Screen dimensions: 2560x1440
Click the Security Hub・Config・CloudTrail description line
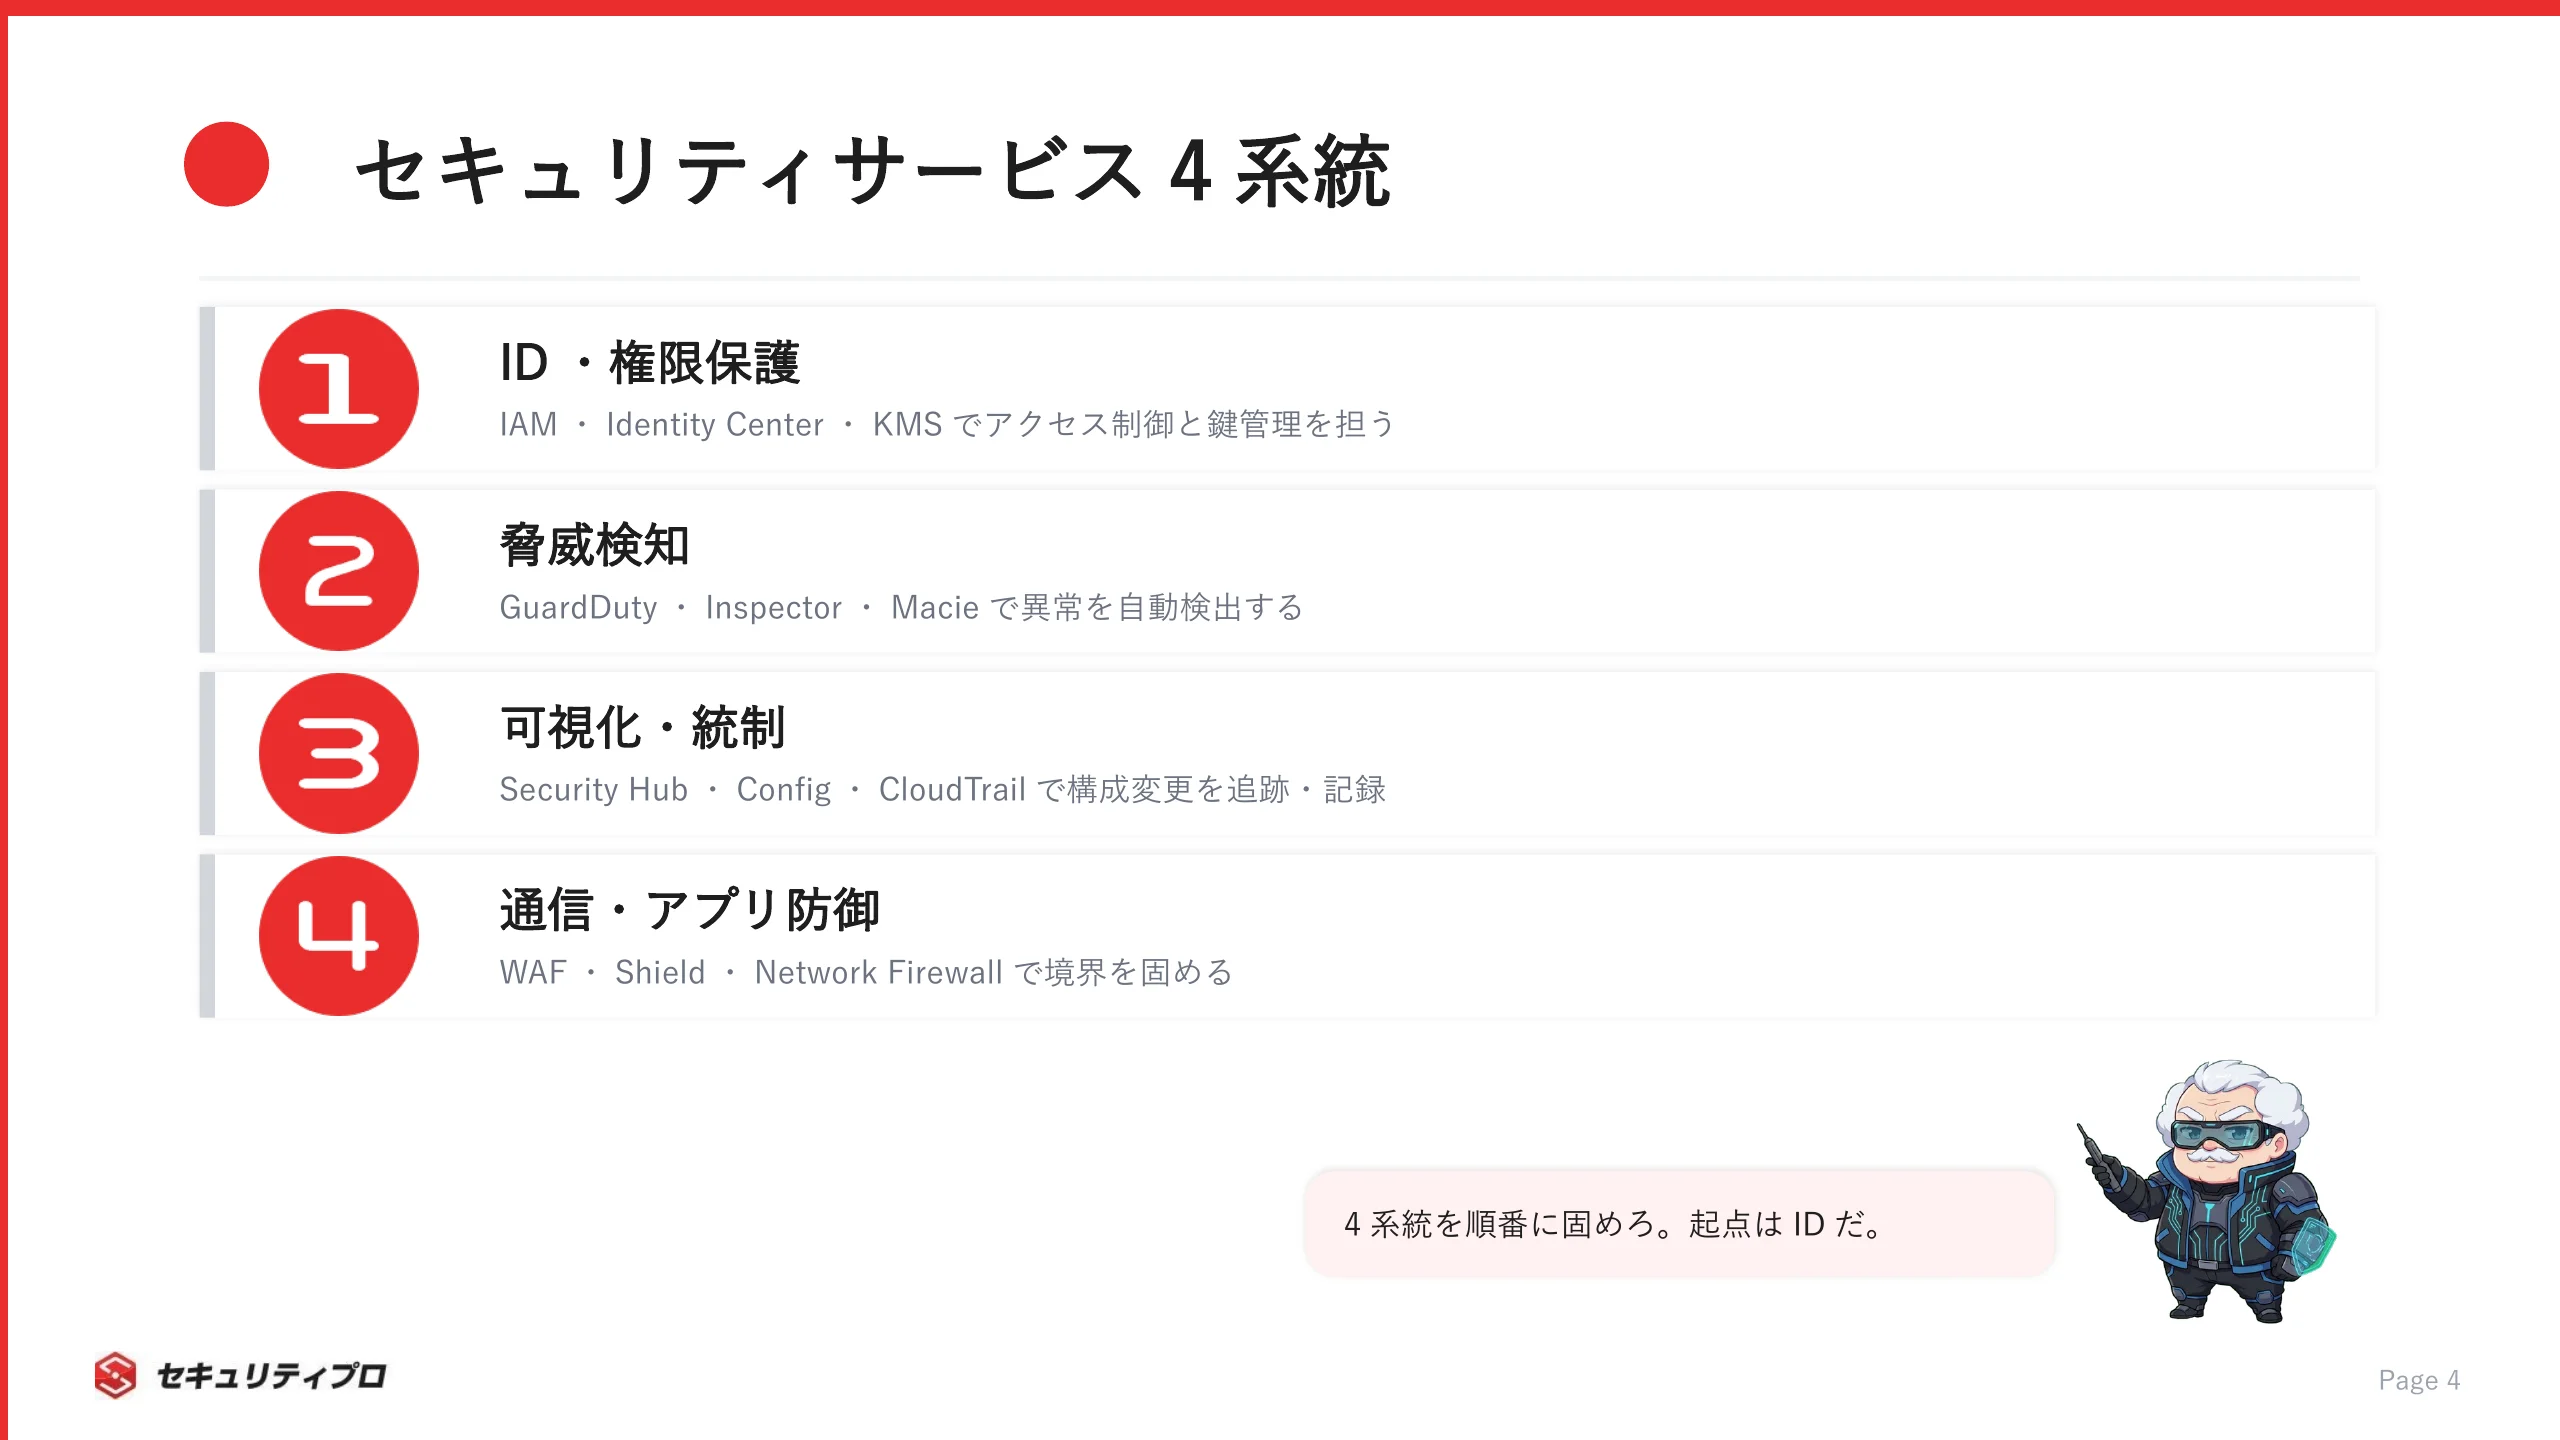(942, 789)
